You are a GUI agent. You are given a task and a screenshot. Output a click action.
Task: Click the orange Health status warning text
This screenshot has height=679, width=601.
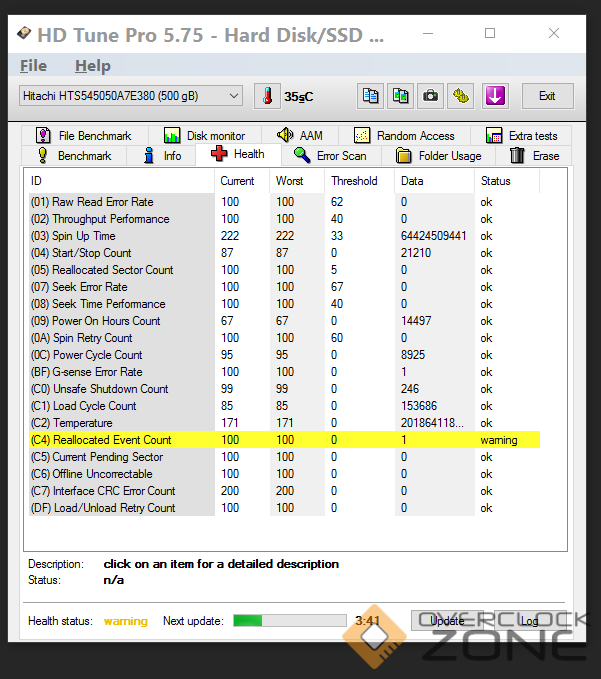pyautogui.click(x=126, y=621)
